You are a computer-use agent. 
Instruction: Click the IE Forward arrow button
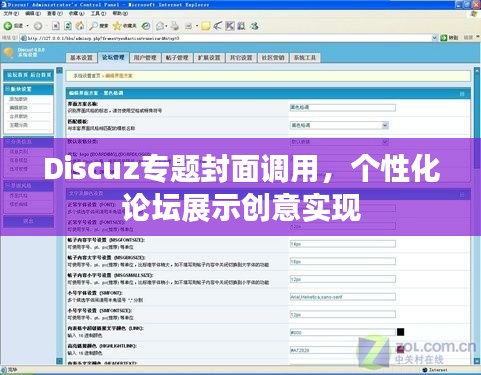pyautogui.click(x=38, y=26)
